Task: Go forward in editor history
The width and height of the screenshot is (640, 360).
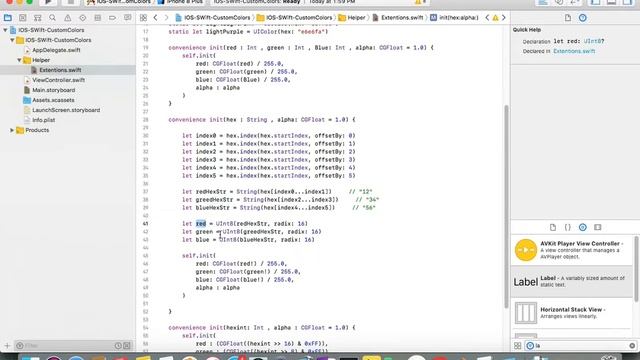Action: [166, 18]
